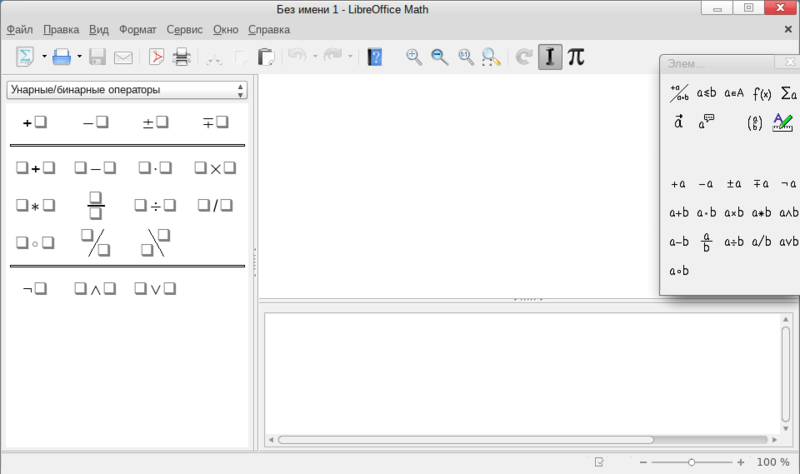The image size is (800, 474).
Task: Choose the Sigma Operators category in Elements window
Action: pos(788,94)
